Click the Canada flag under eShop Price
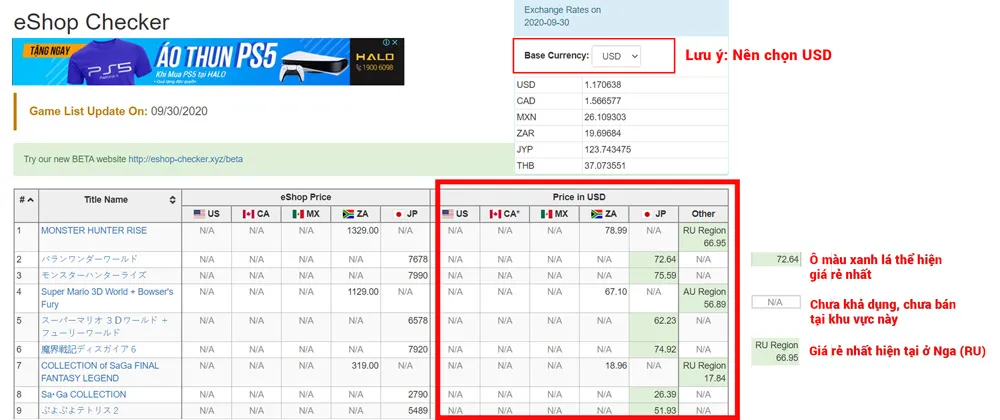The width and height of the screenshot is (1000, 420). click(x=250, y=214)
